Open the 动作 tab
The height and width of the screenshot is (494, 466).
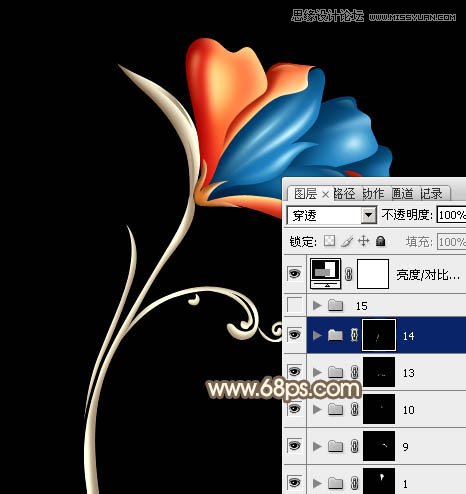pyautogui.click(x=373, y=194)
